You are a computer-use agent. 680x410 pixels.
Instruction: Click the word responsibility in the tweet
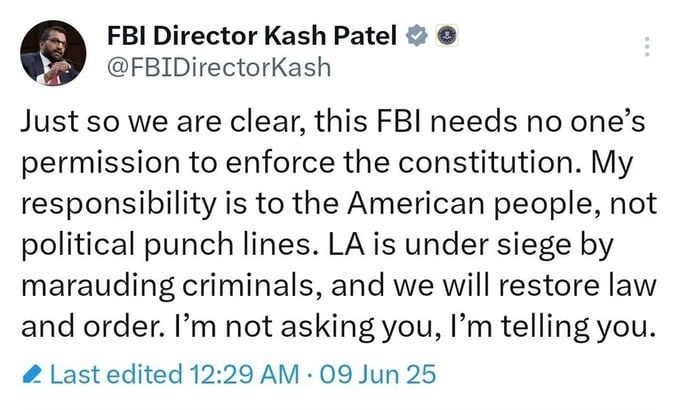coord(118,204)
